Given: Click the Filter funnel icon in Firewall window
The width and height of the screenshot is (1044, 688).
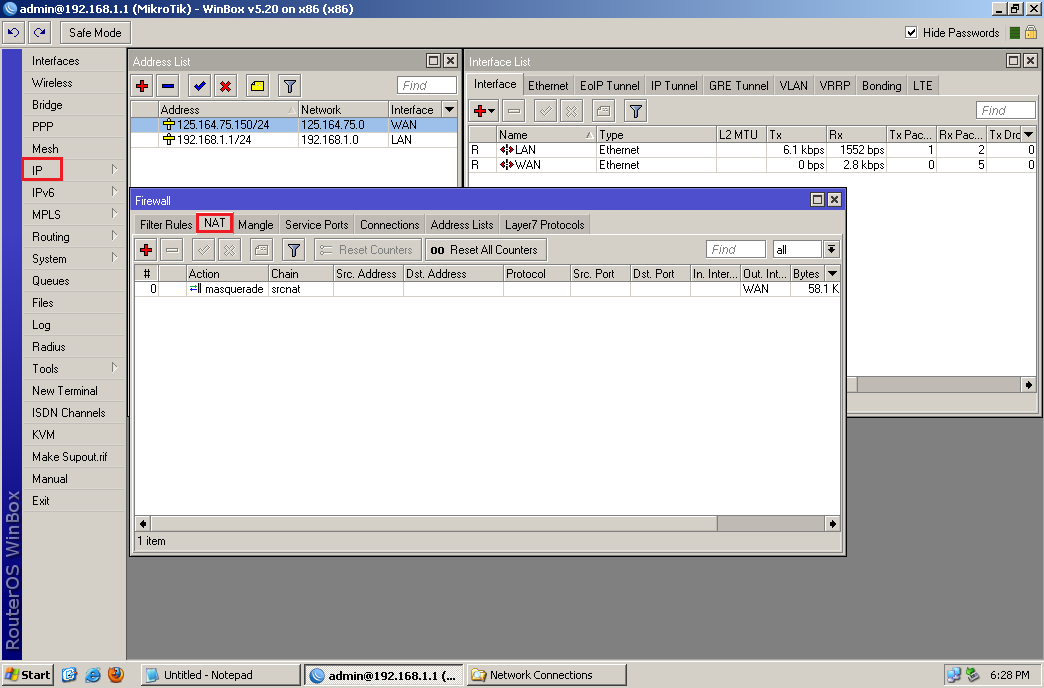Looking at the screenshot, I should click(293, 250).
